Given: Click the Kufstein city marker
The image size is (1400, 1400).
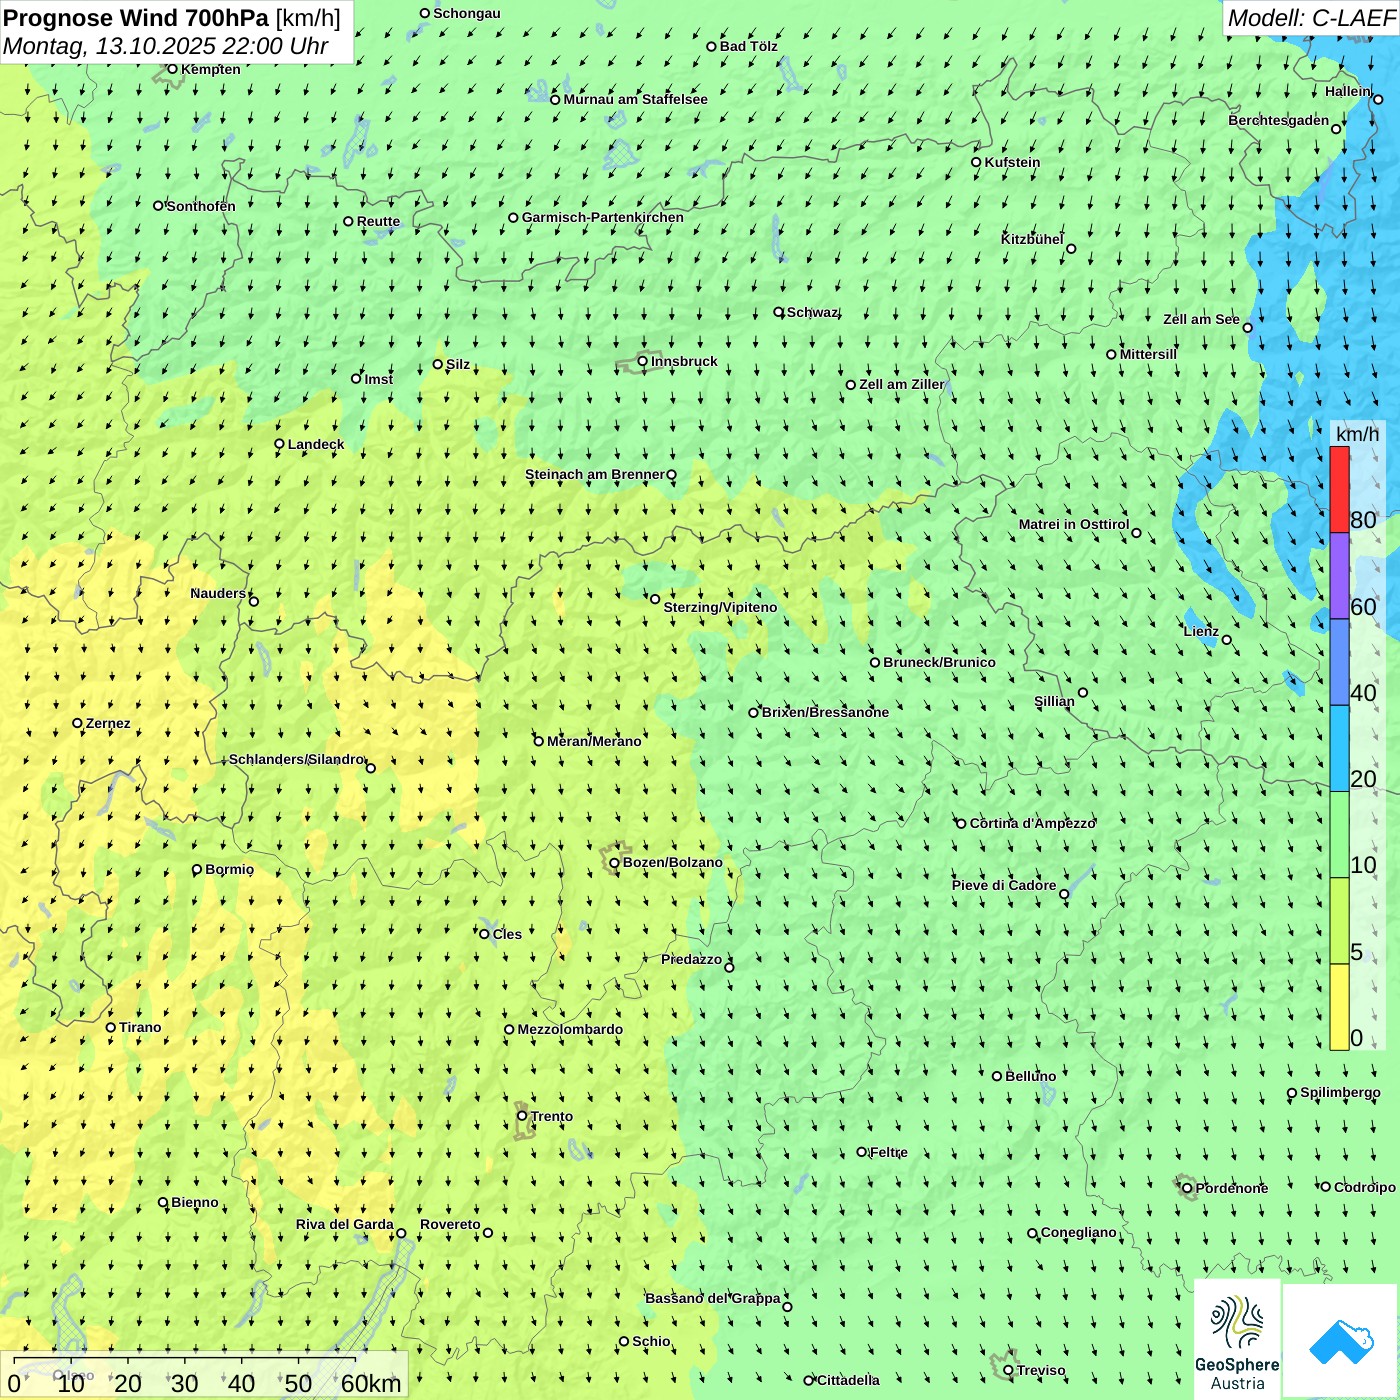Looking at the screenshot, I should point(977,162).
